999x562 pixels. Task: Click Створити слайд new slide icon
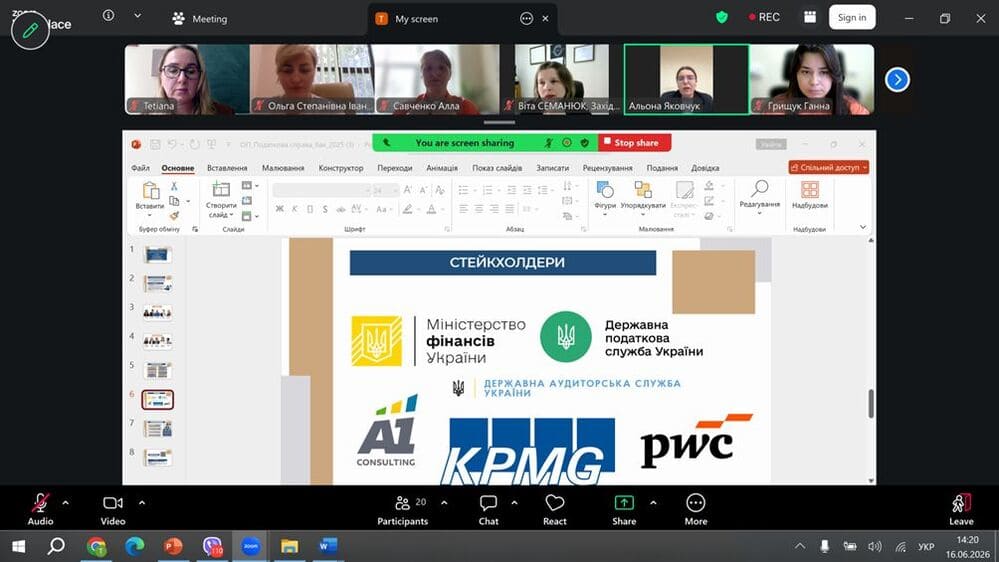tap(221, 189)
